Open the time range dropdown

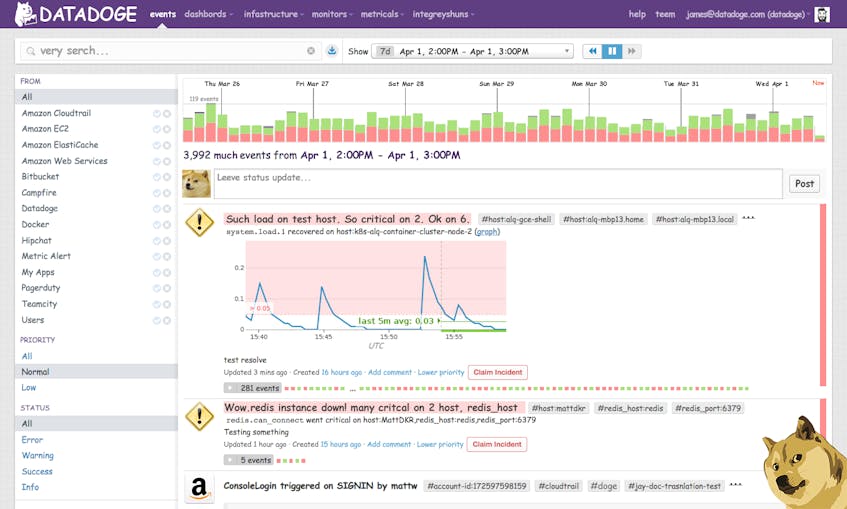pyautogui.click(x=473, y=51)
